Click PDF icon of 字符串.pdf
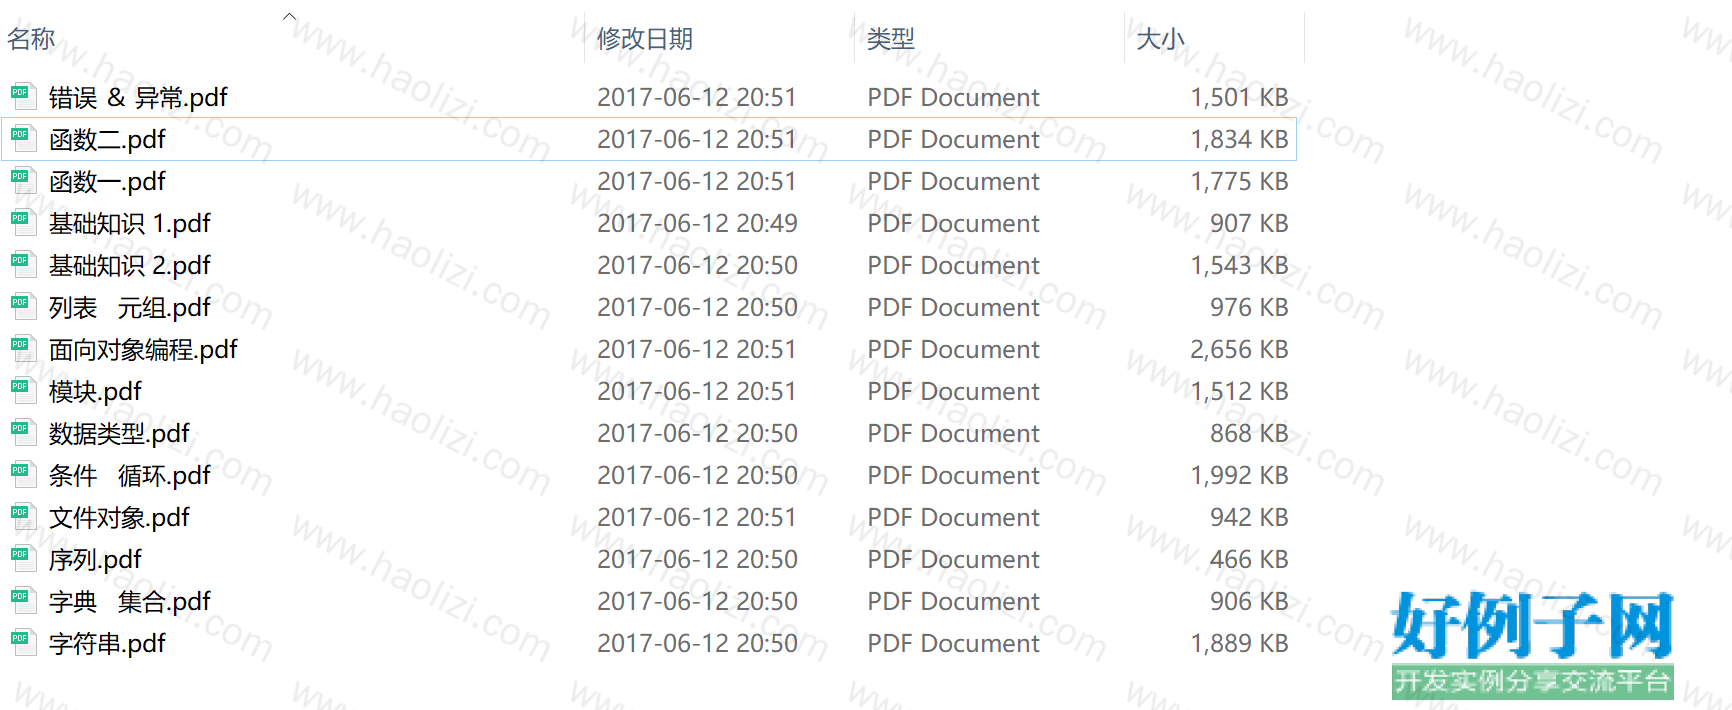 click(23, 643)
